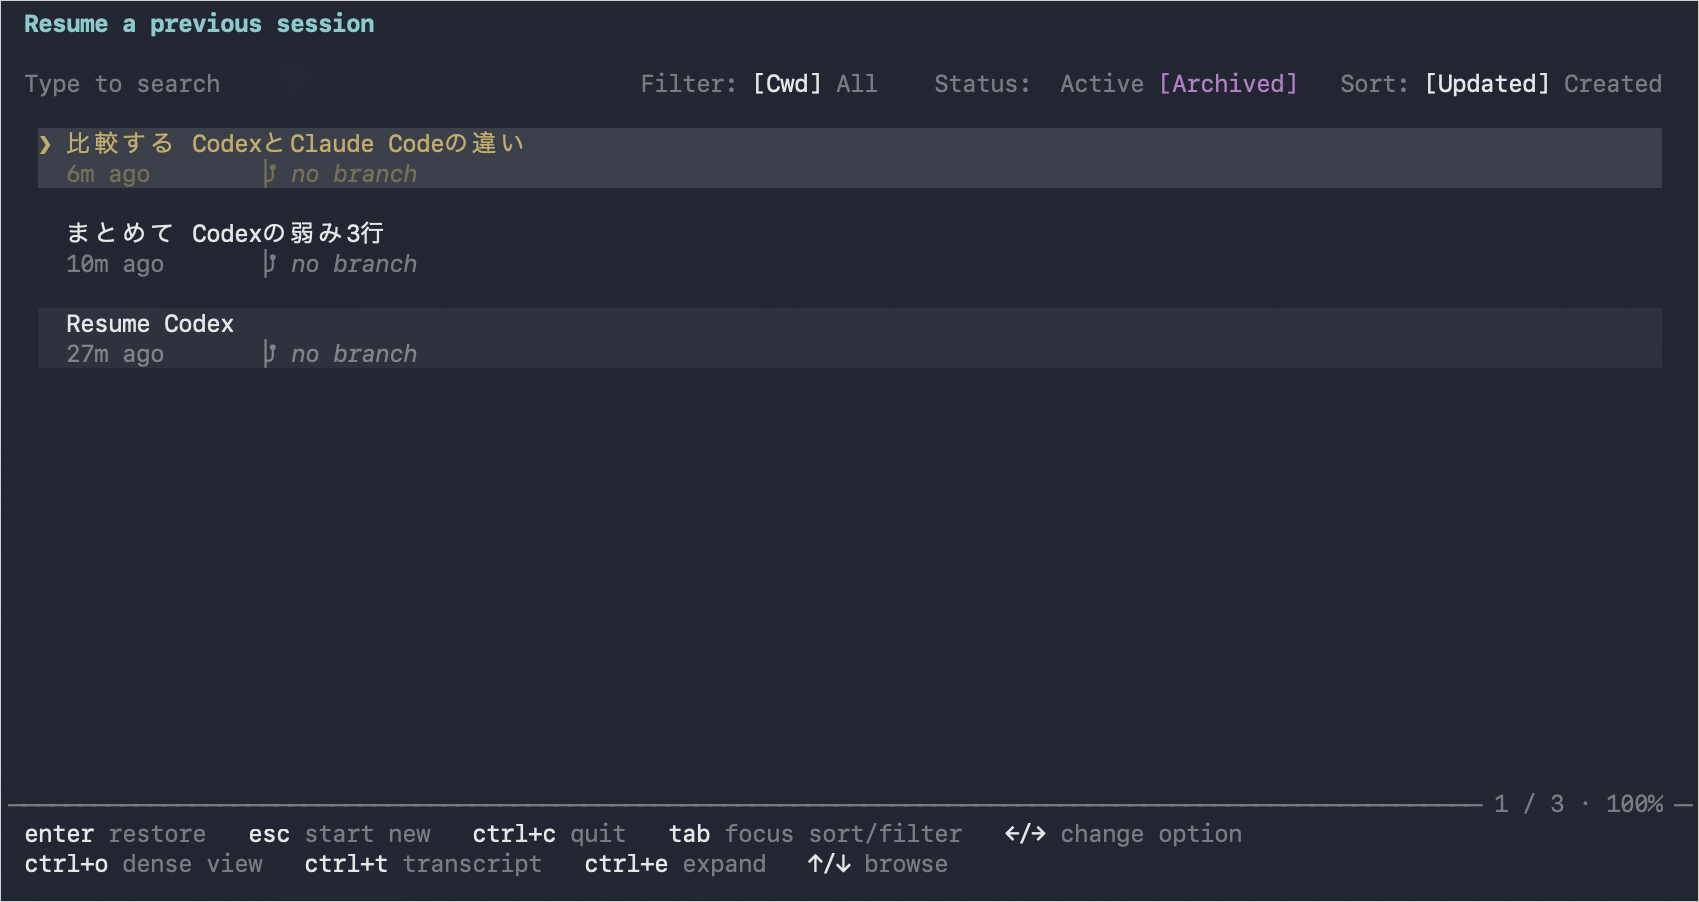Click the 'Type to search' field
The image size is (1699, 902).
122,84
